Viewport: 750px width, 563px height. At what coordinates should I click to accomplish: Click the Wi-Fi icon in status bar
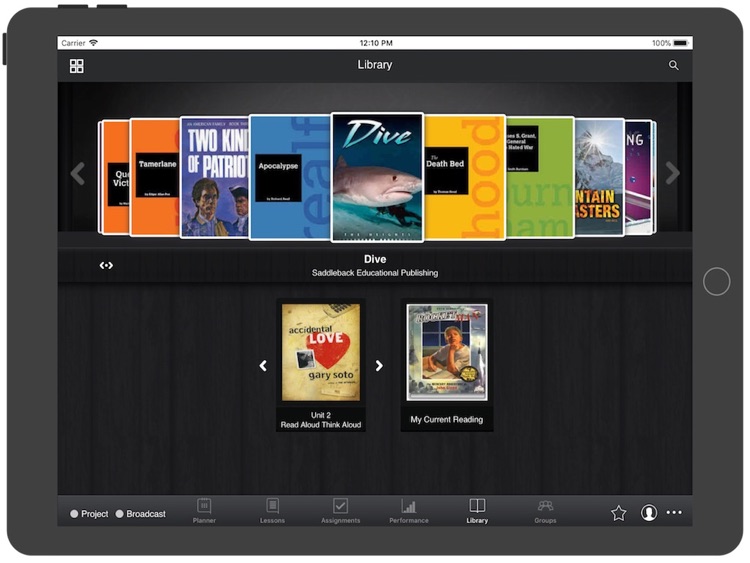[93, 43]
